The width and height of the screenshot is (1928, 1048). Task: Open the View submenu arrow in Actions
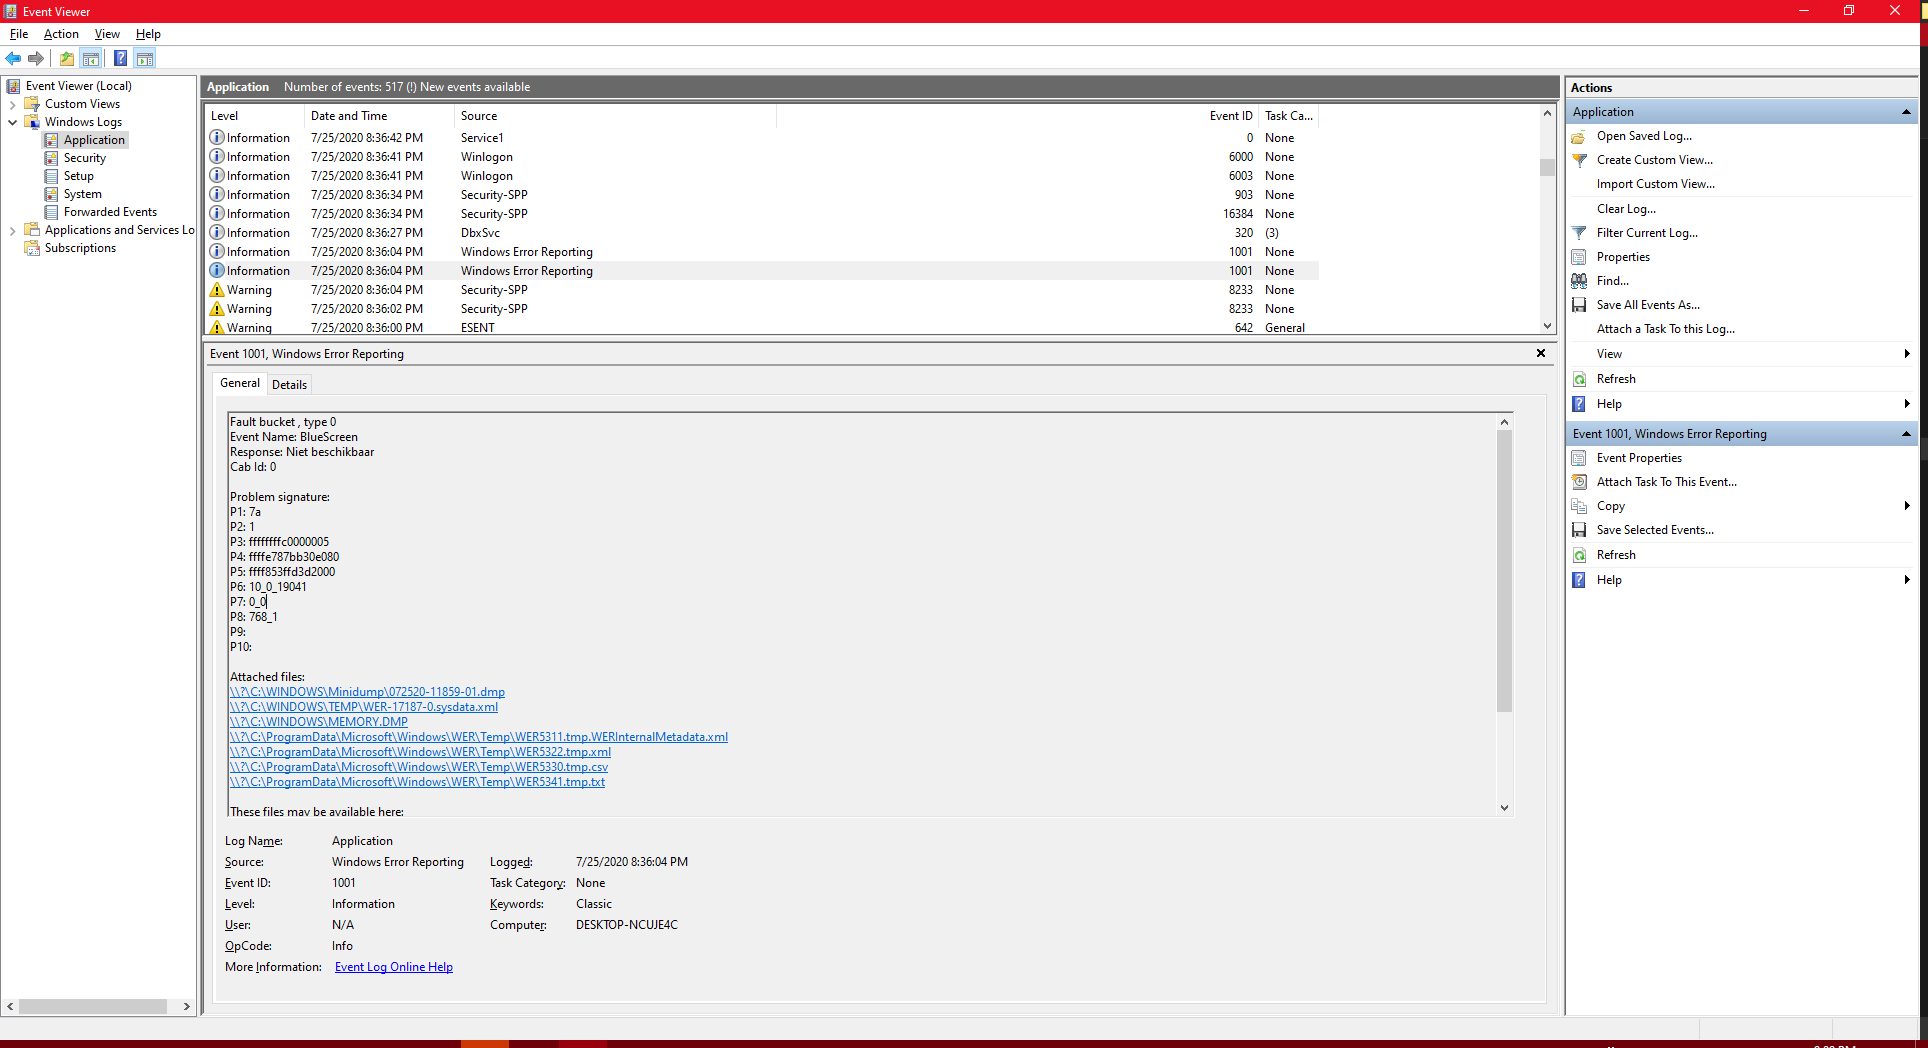1907,354
